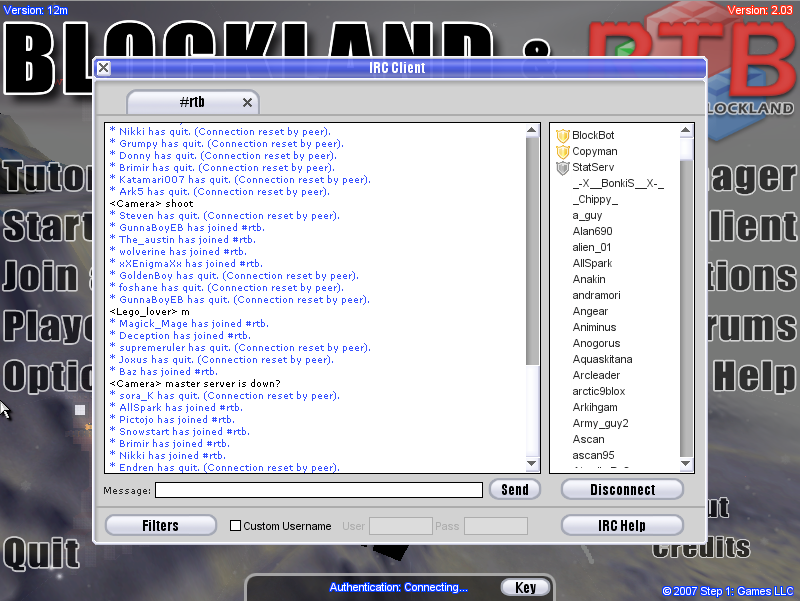Close the #rtb channel tab
This screenshot has width=800, height=601.
point(247,103)
